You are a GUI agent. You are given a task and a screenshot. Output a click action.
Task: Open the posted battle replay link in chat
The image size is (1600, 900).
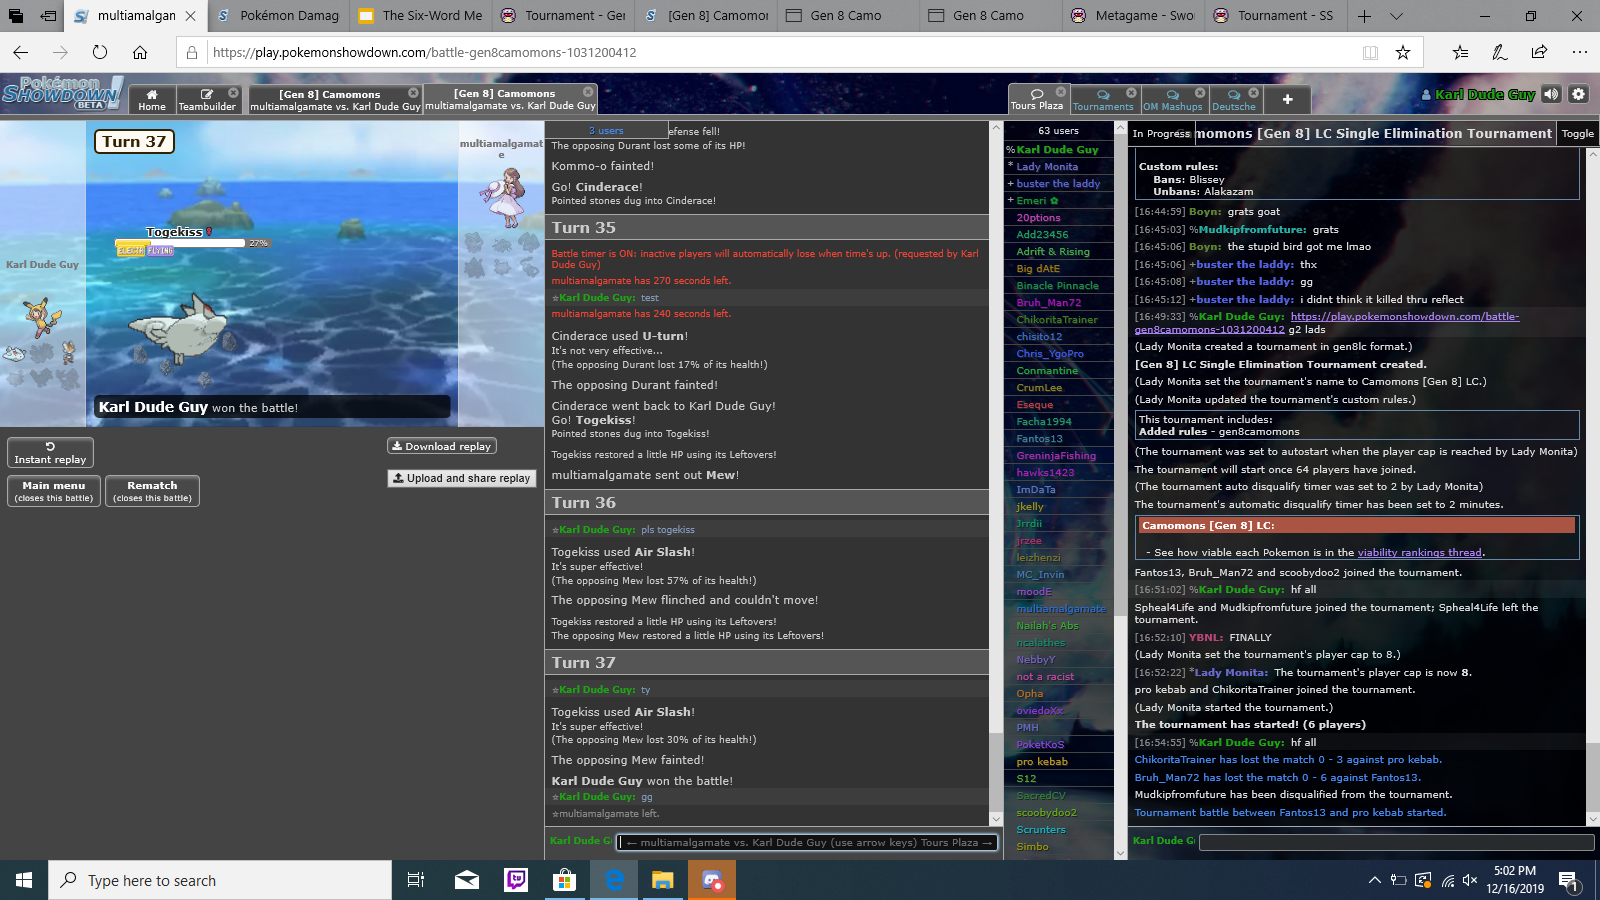point(1326,322)
